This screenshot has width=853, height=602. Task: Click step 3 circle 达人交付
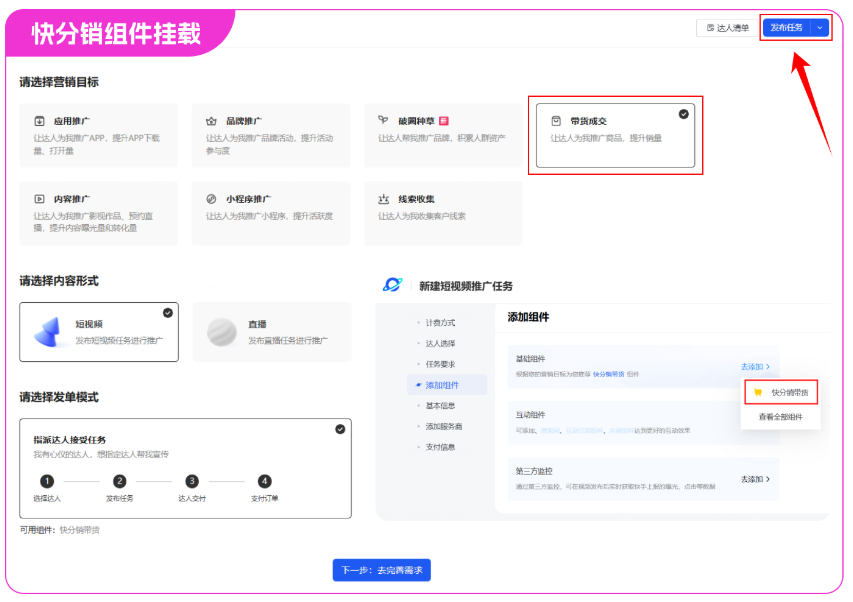point(192,481)
